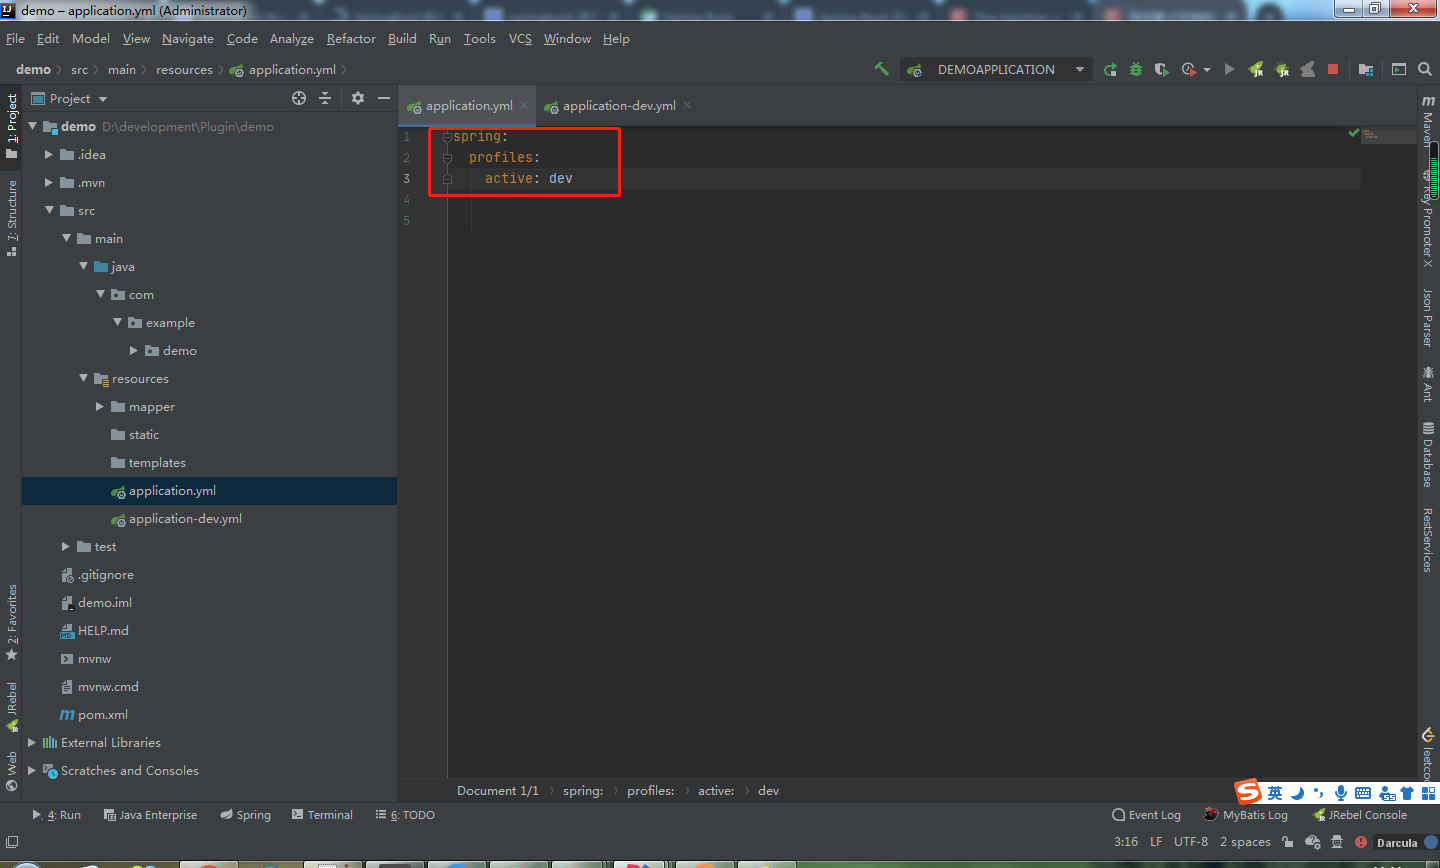Open the MyBatis Log panel

click(1246, 815)
